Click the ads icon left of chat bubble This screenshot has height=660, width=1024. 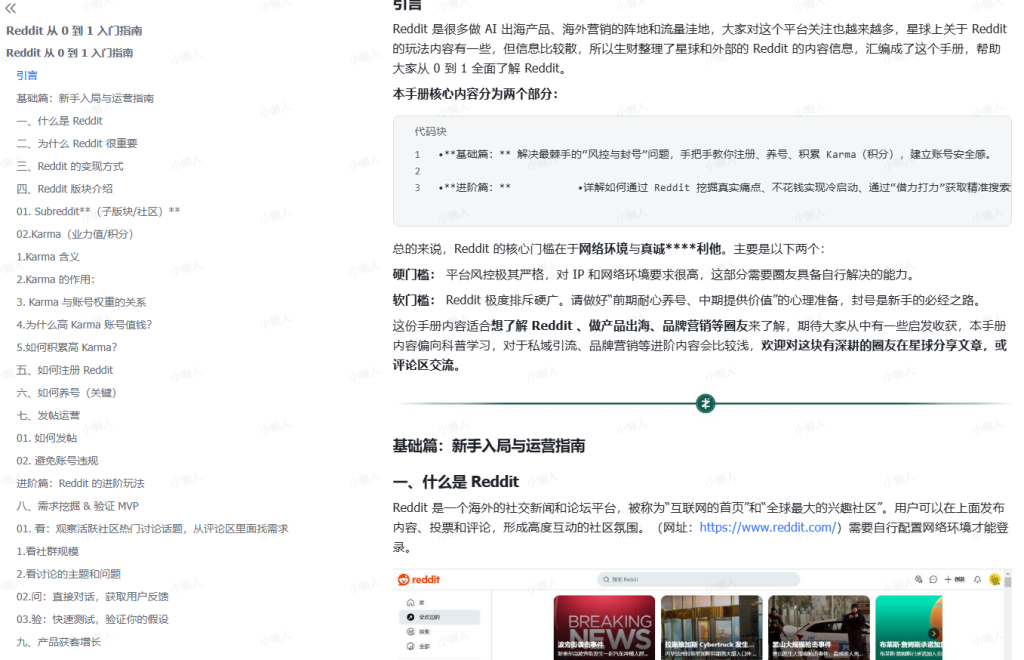point(918,579)
